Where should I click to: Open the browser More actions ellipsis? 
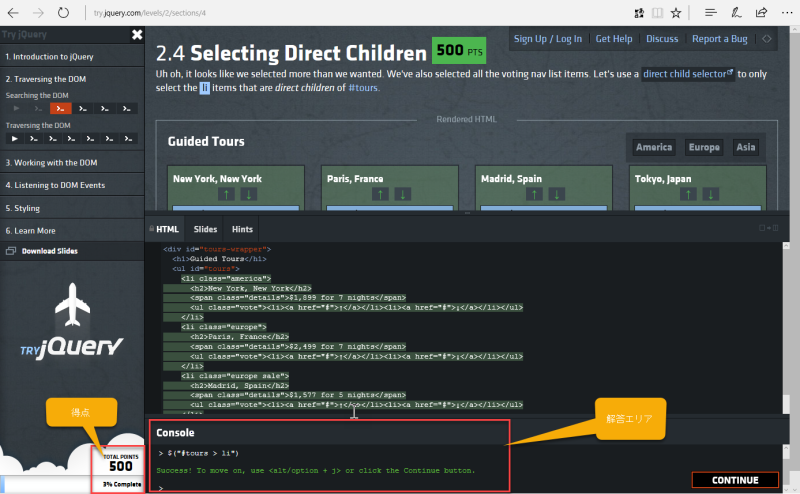(x=787, y=13)
